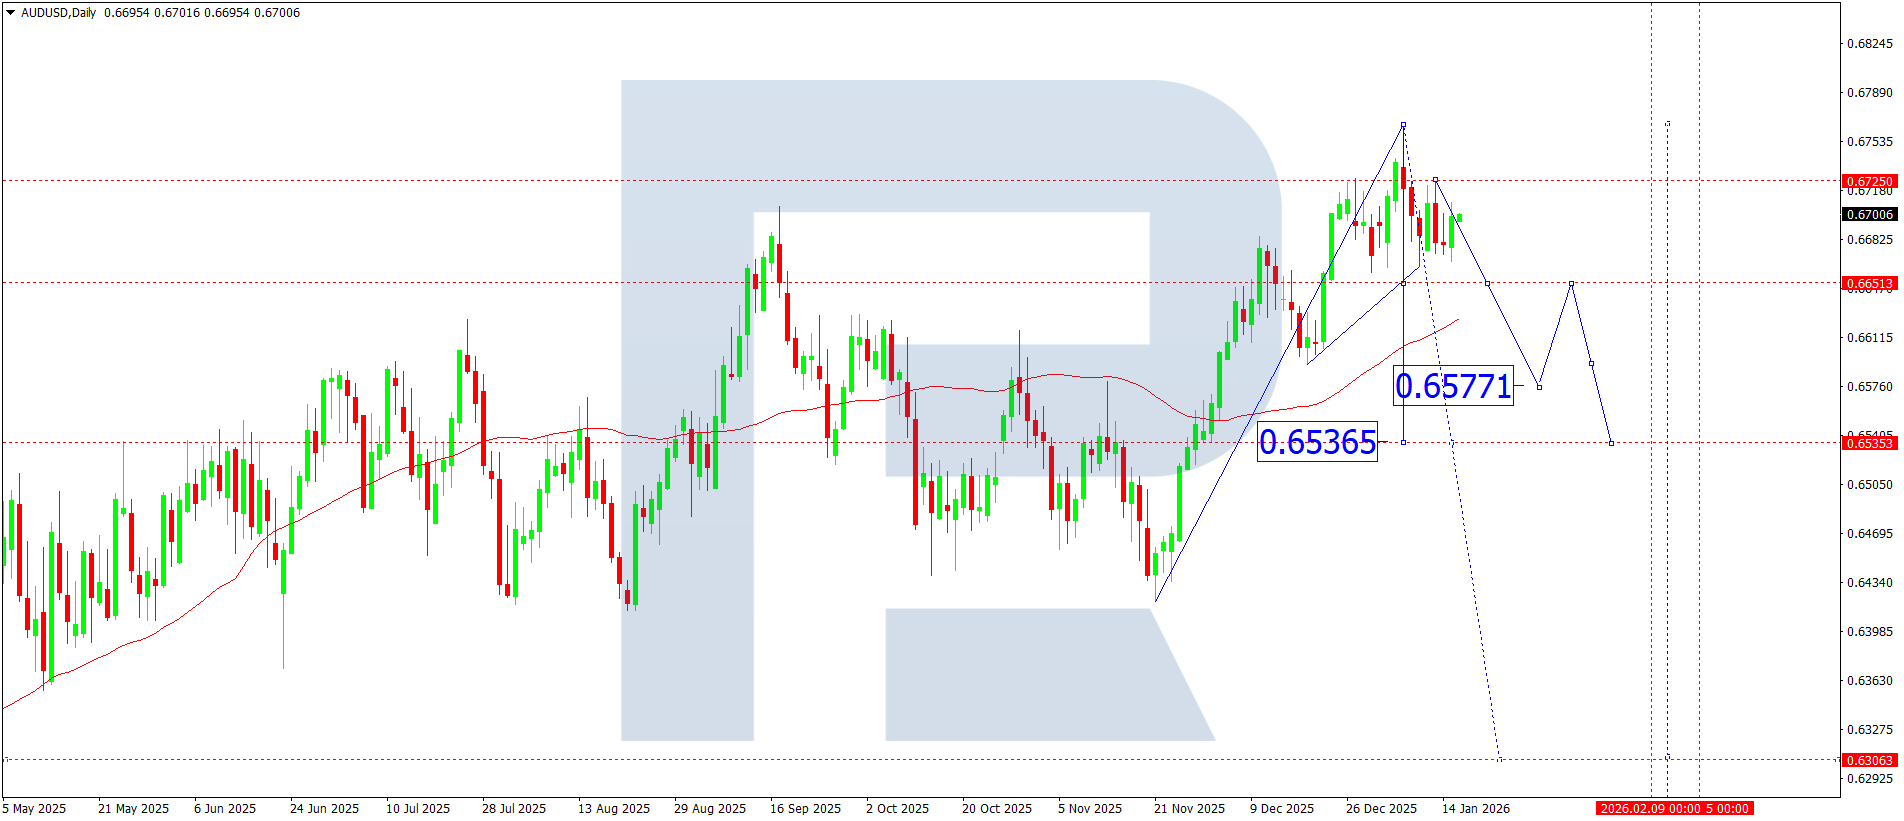This screenshot has height=821, width=1904.
Task: Click the black 0.67006 current price tag
Action: [1869, 214]
